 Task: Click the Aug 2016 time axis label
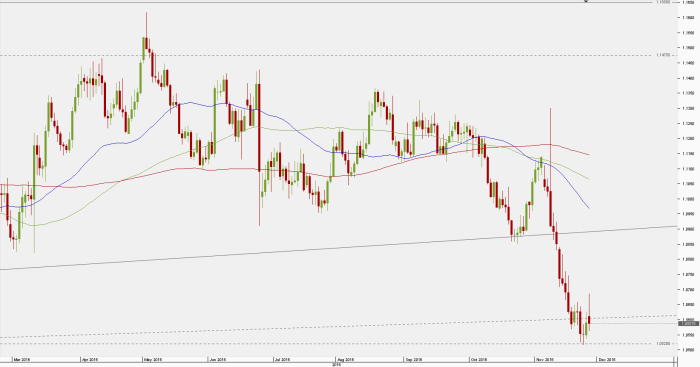346,359
